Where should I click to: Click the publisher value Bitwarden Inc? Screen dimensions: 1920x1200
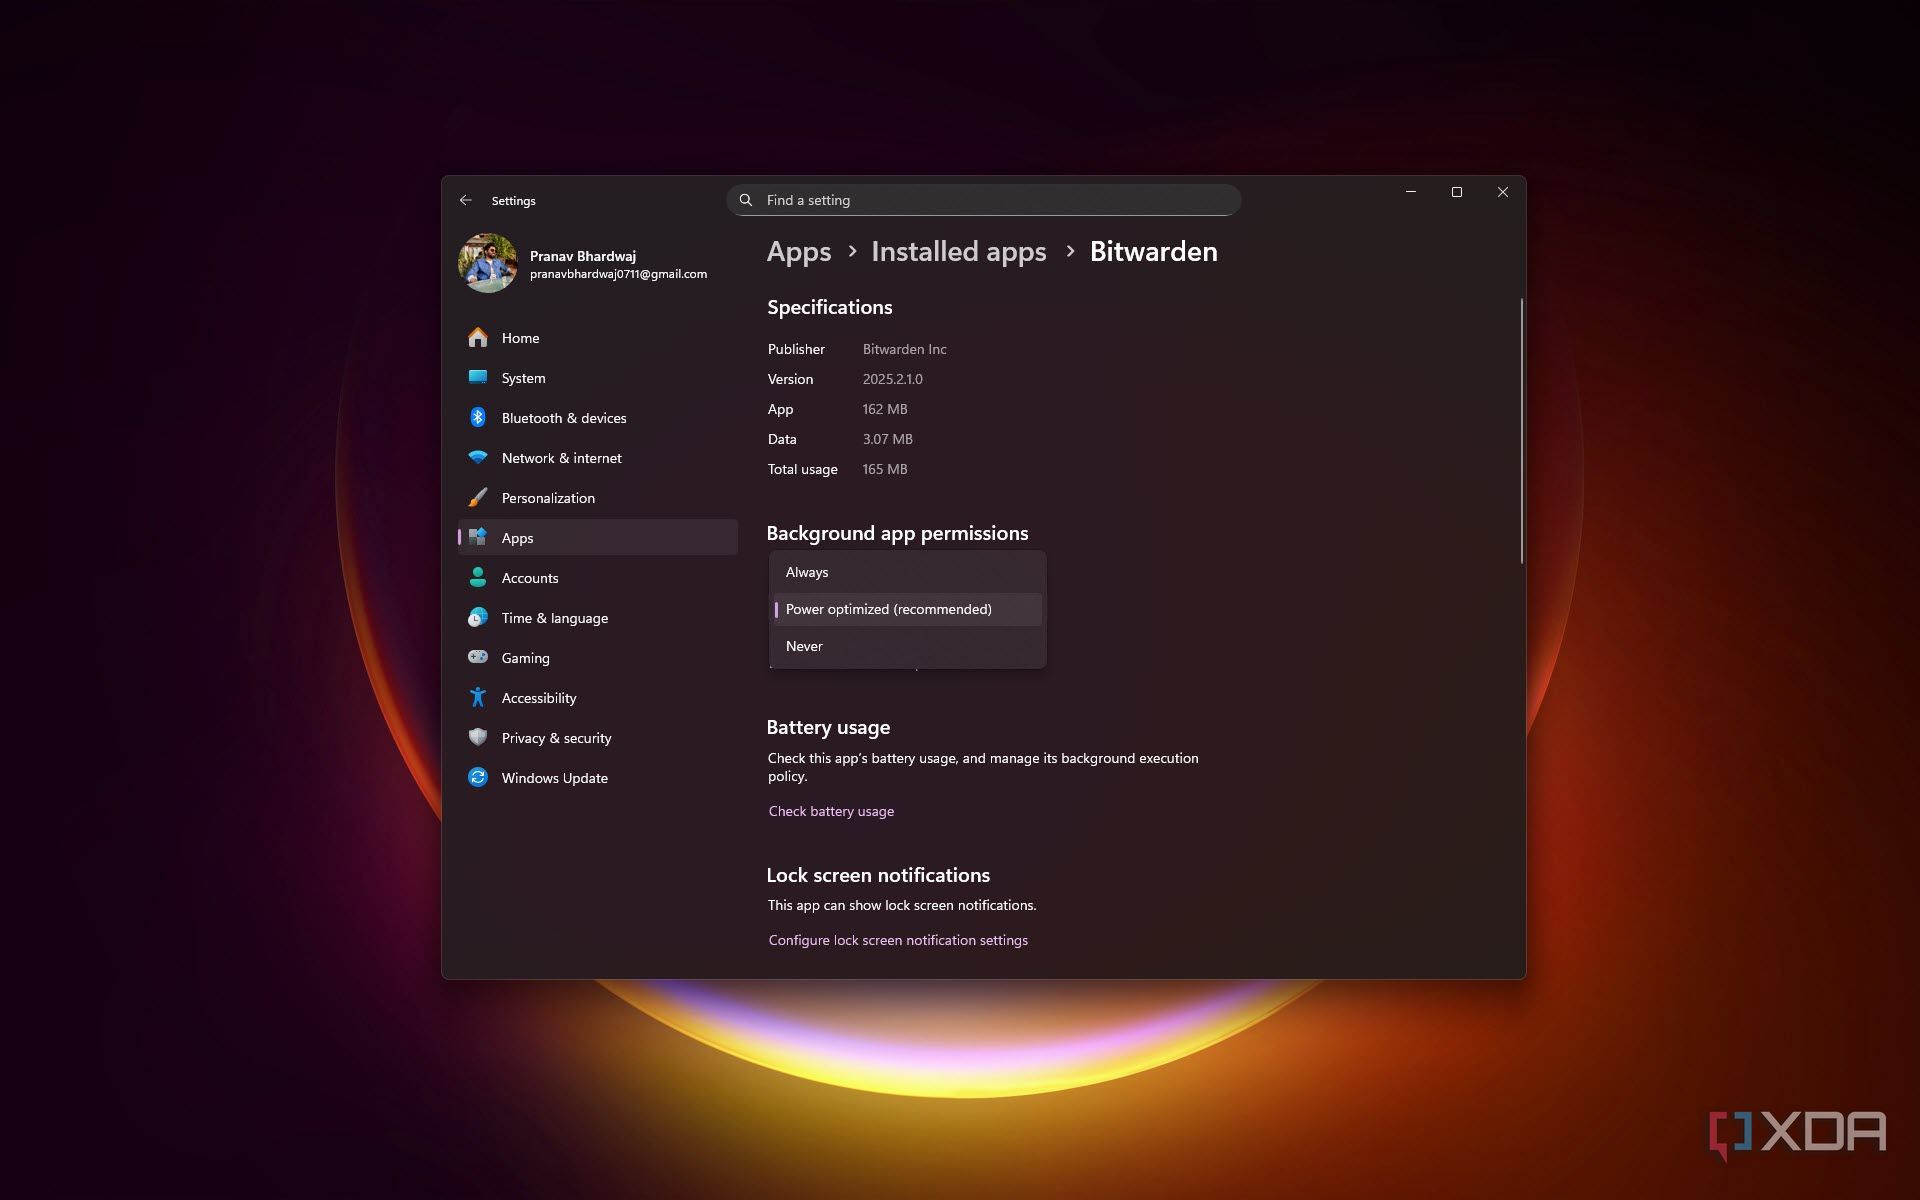(904, 349)
